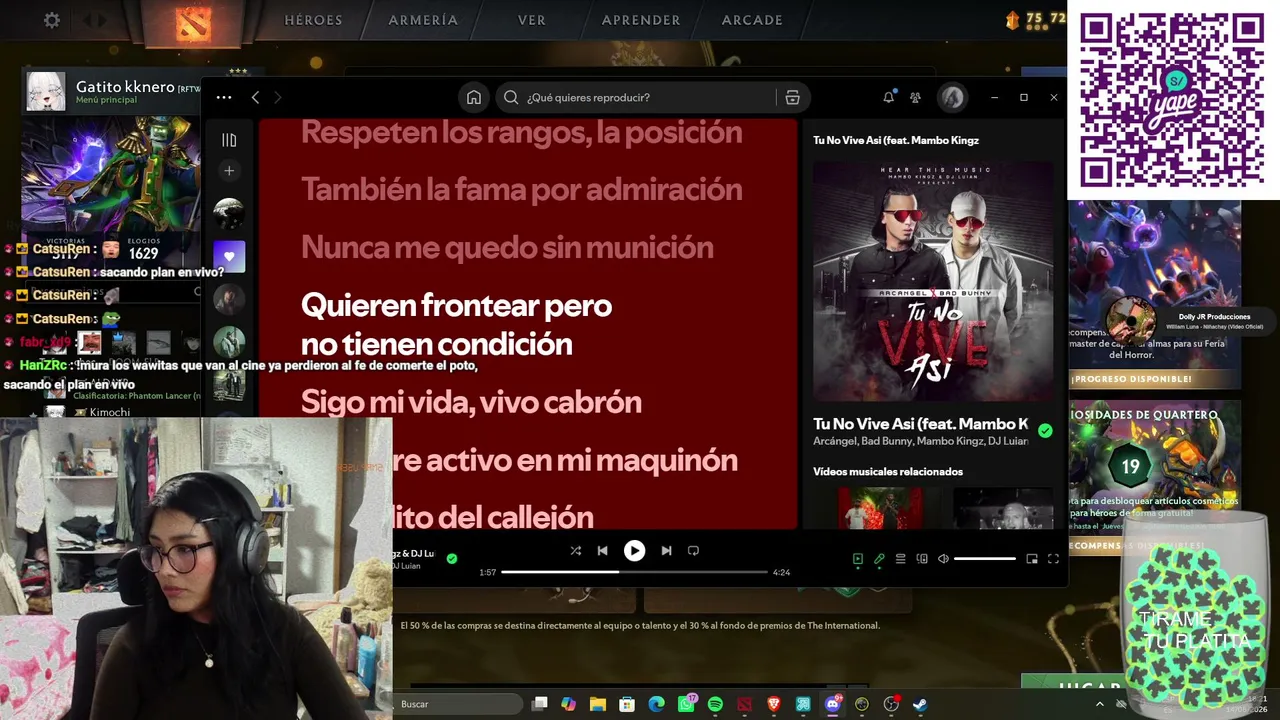Expand Your Library in Spotify sidebar
The image size is (1280, 720).
tap(229, 140)
